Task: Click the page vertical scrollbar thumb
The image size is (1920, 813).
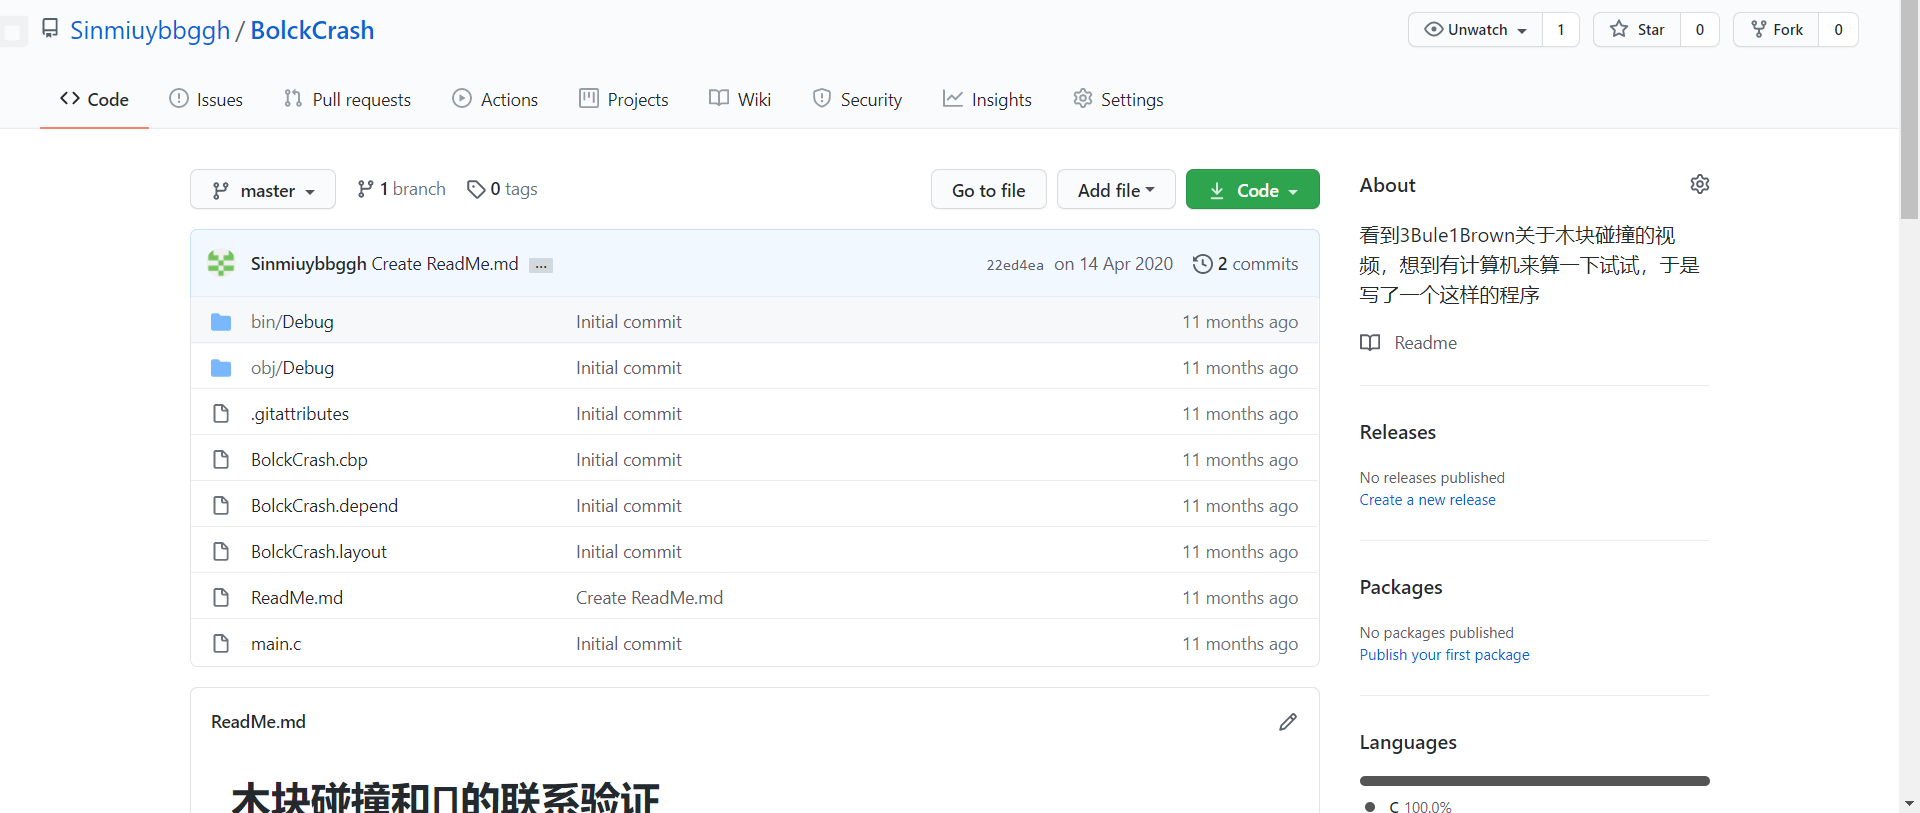Action: 1909,110
